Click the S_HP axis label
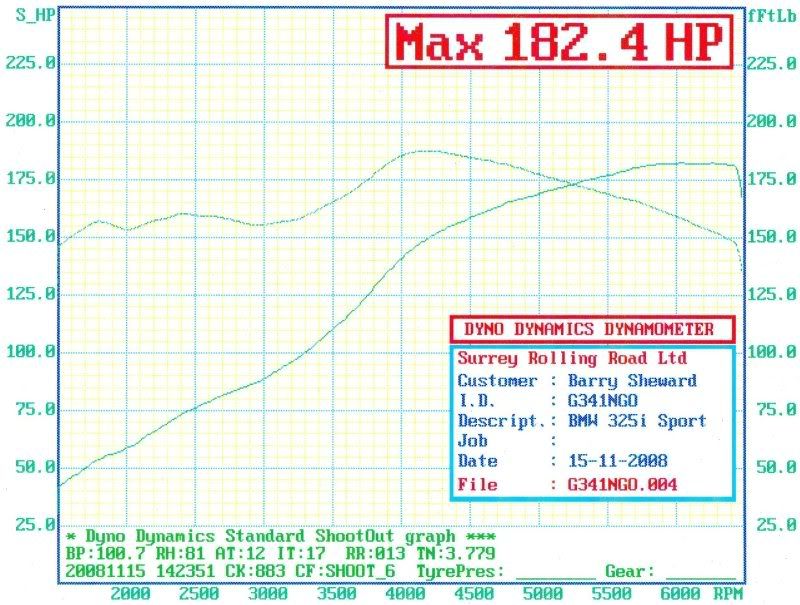Viewport: 800px width, 605px height. pos(22,13)
